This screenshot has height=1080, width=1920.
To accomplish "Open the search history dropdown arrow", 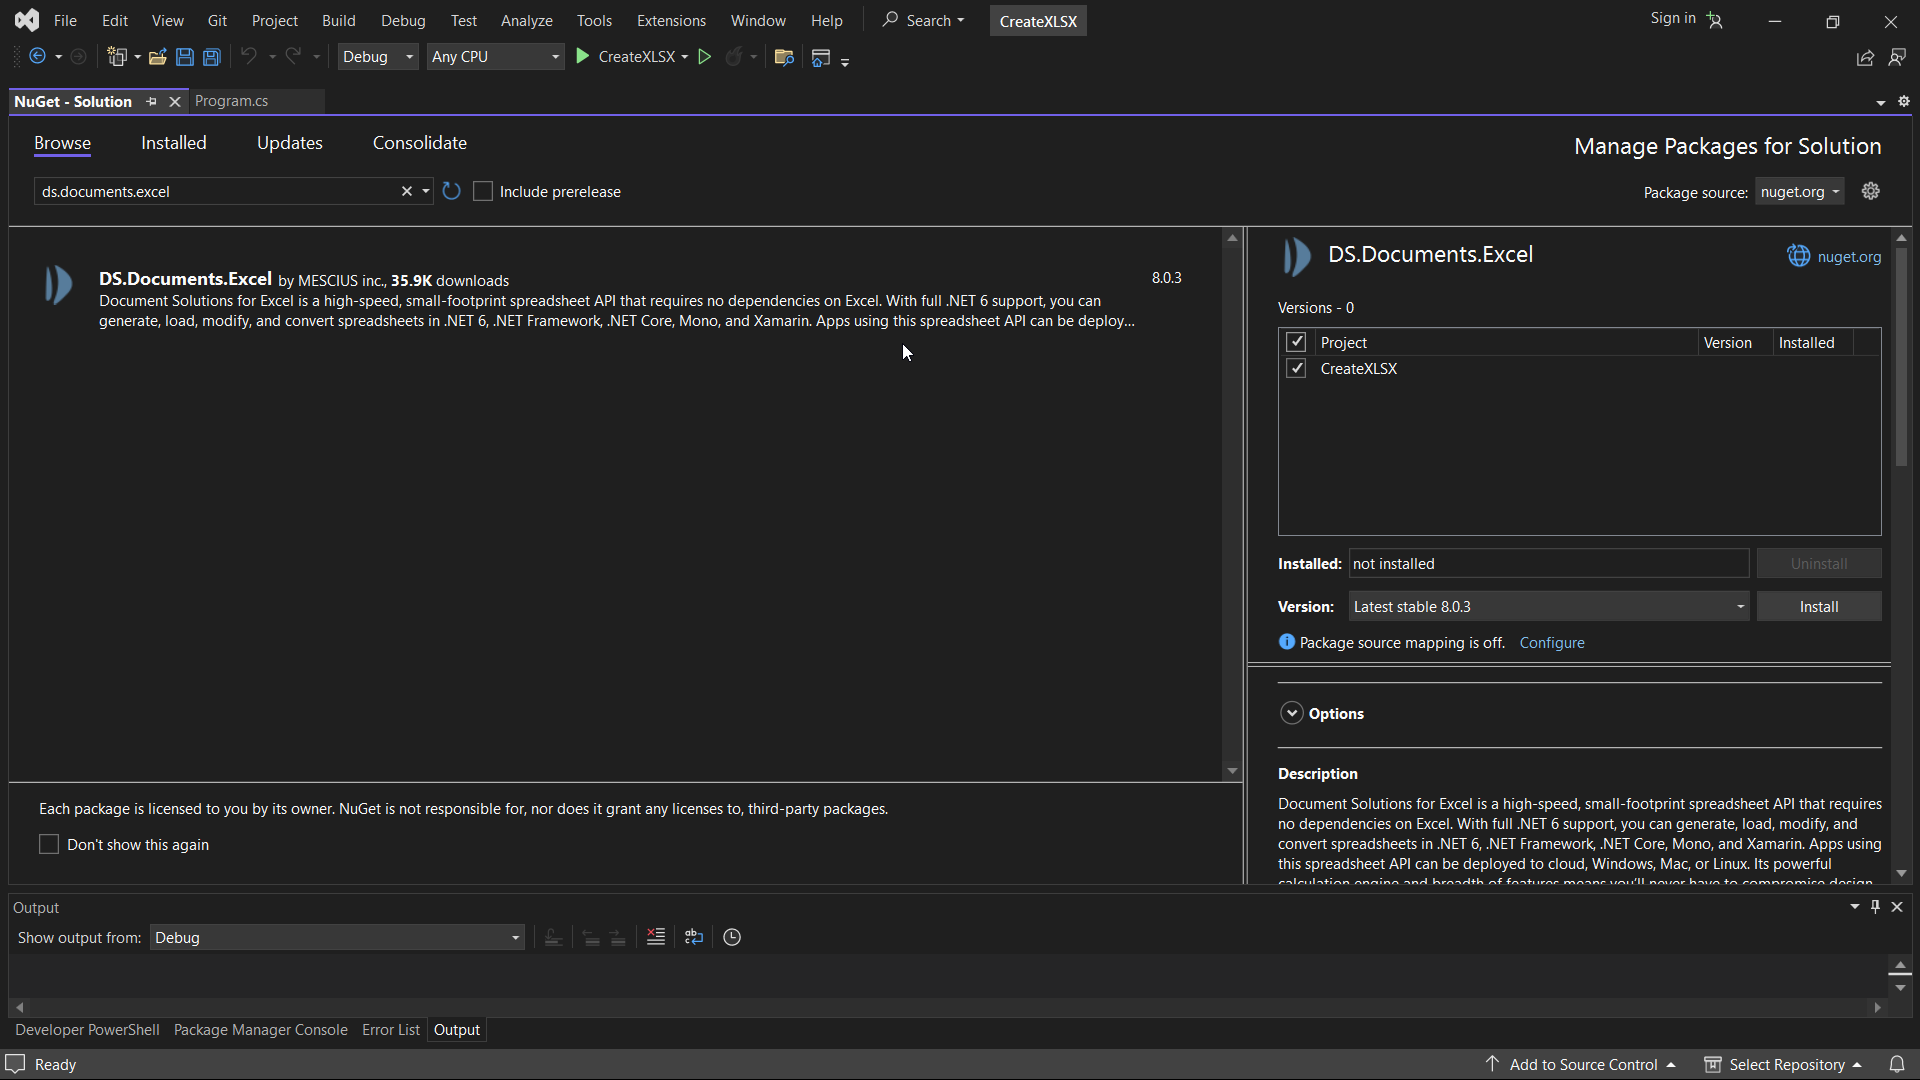I will [x=426, y=191].
